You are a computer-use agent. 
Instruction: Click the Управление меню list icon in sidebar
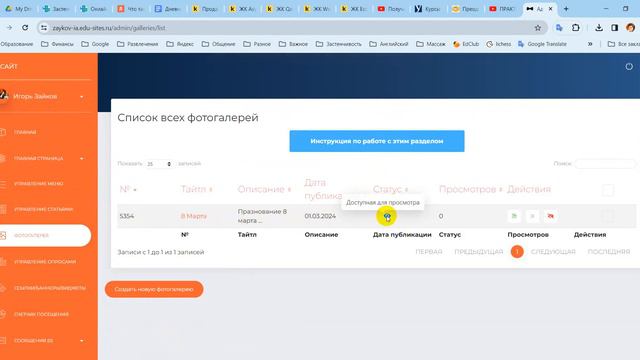pyautogui.click(x=3, y=184)
